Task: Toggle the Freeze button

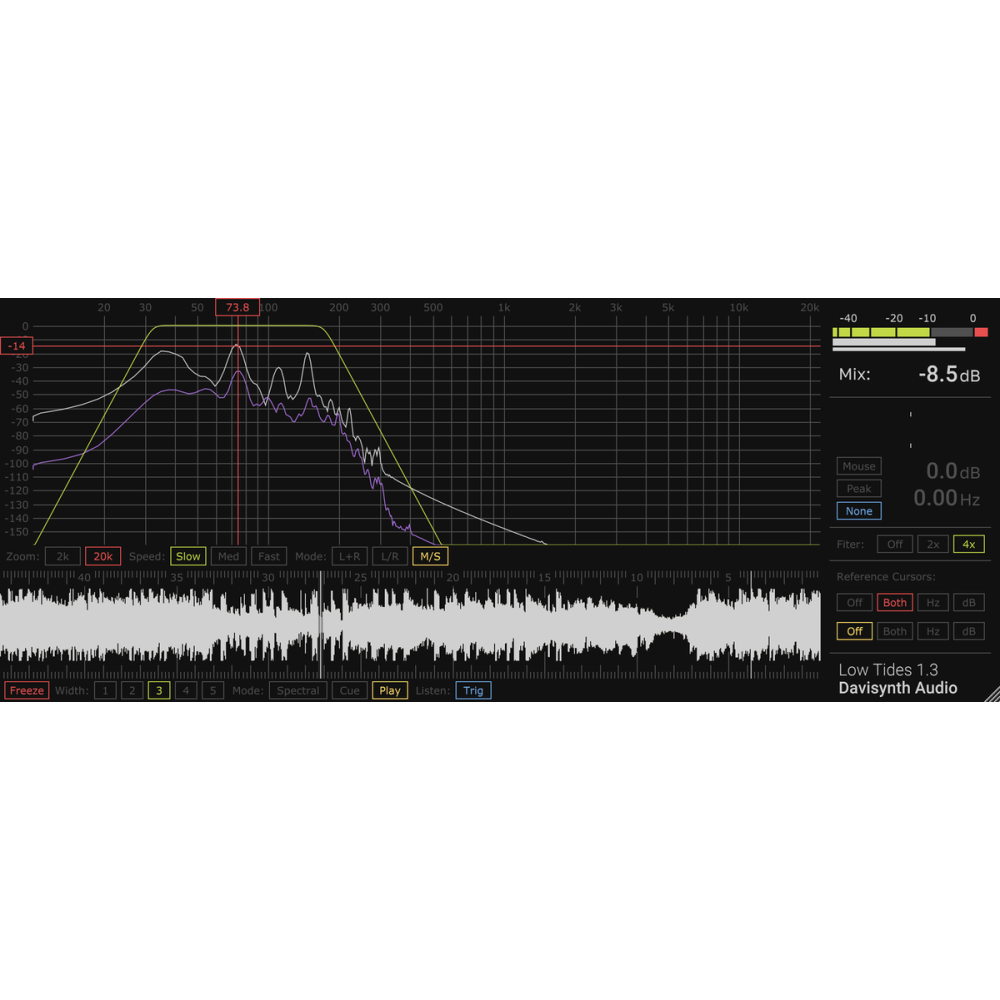Action: pyautogui.click(x=26, y=690)
